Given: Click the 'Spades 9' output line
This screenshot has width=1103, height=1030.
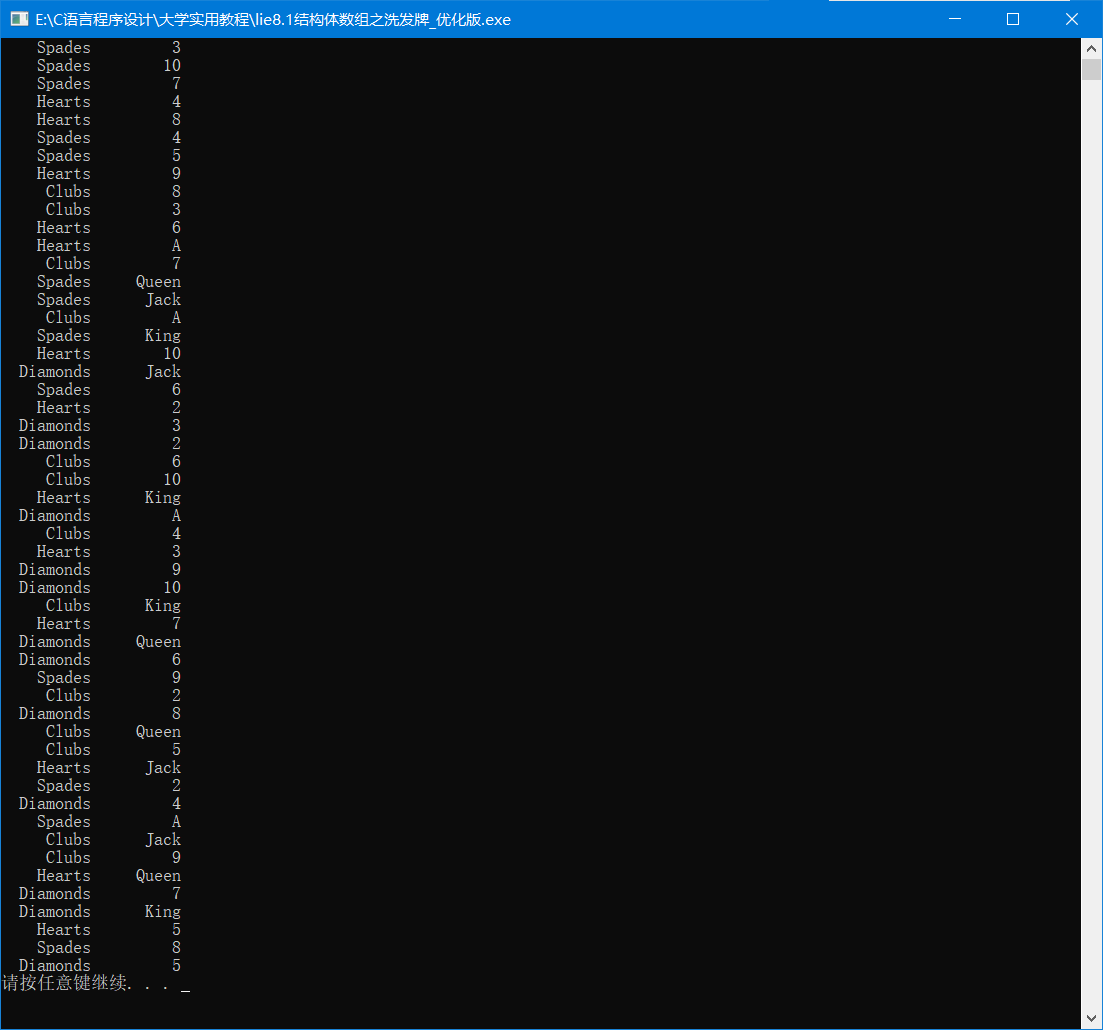Looking at the screenshot, I should tap(108, 678).
